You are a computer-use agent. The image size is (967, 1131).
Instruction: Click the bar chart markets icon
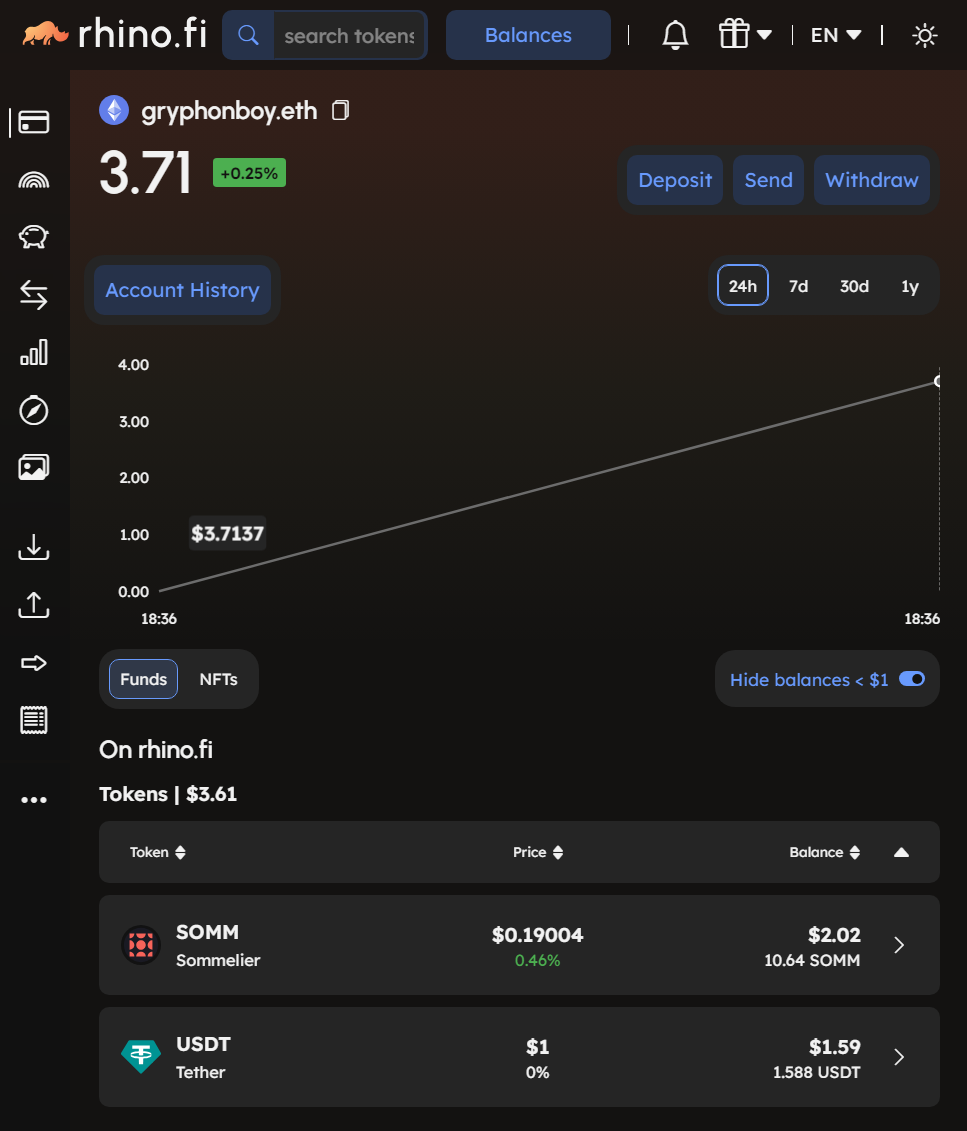pos(33,352)
